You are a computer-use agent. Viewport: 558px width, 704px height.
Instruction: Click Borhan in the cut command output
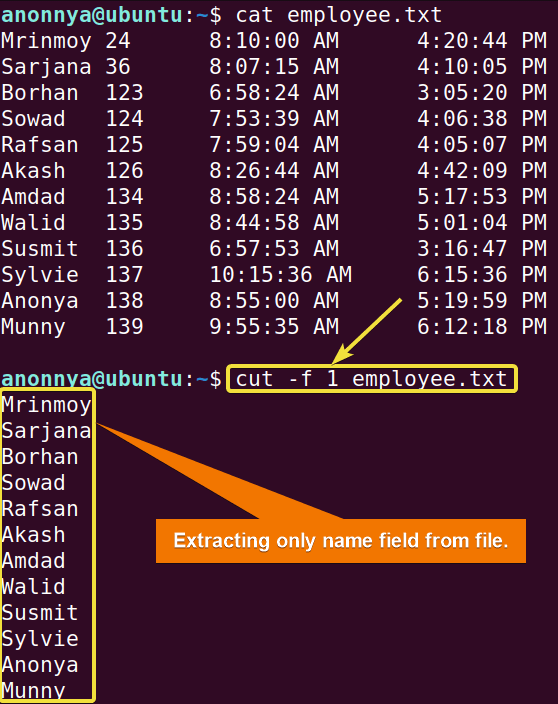pos(40,458)
